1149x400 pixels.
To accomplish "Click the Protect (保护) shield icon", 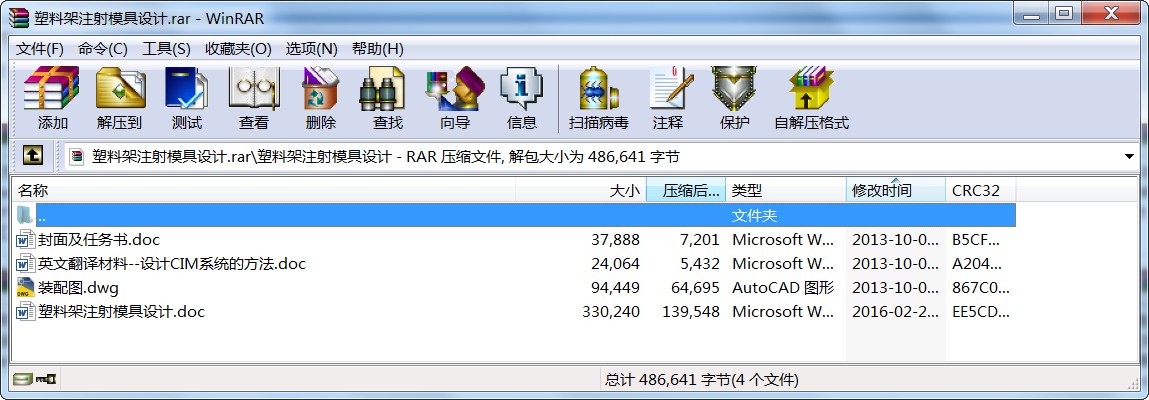I will (x=734, y=89).
